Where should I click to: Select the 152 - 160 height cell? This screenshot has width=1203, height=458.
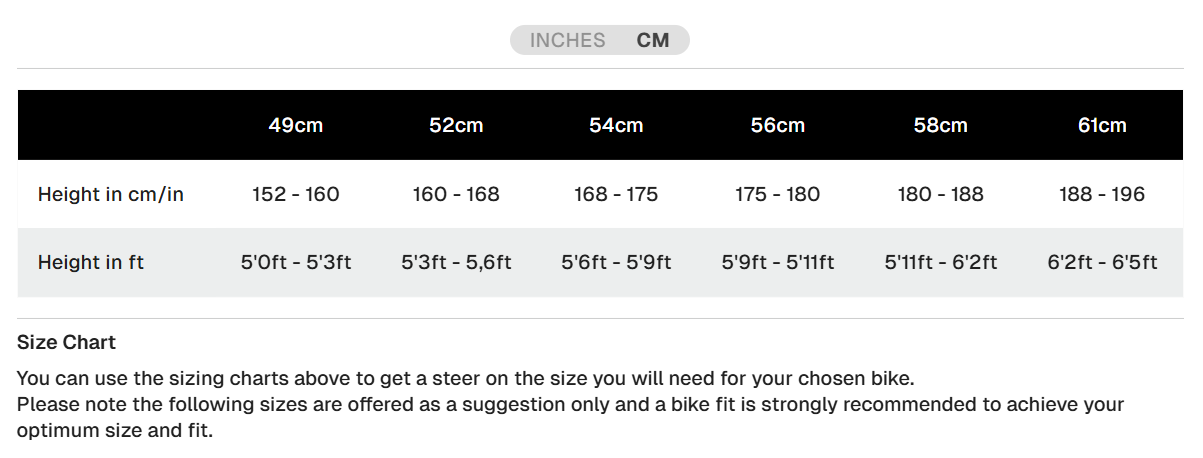click(295, 194)
